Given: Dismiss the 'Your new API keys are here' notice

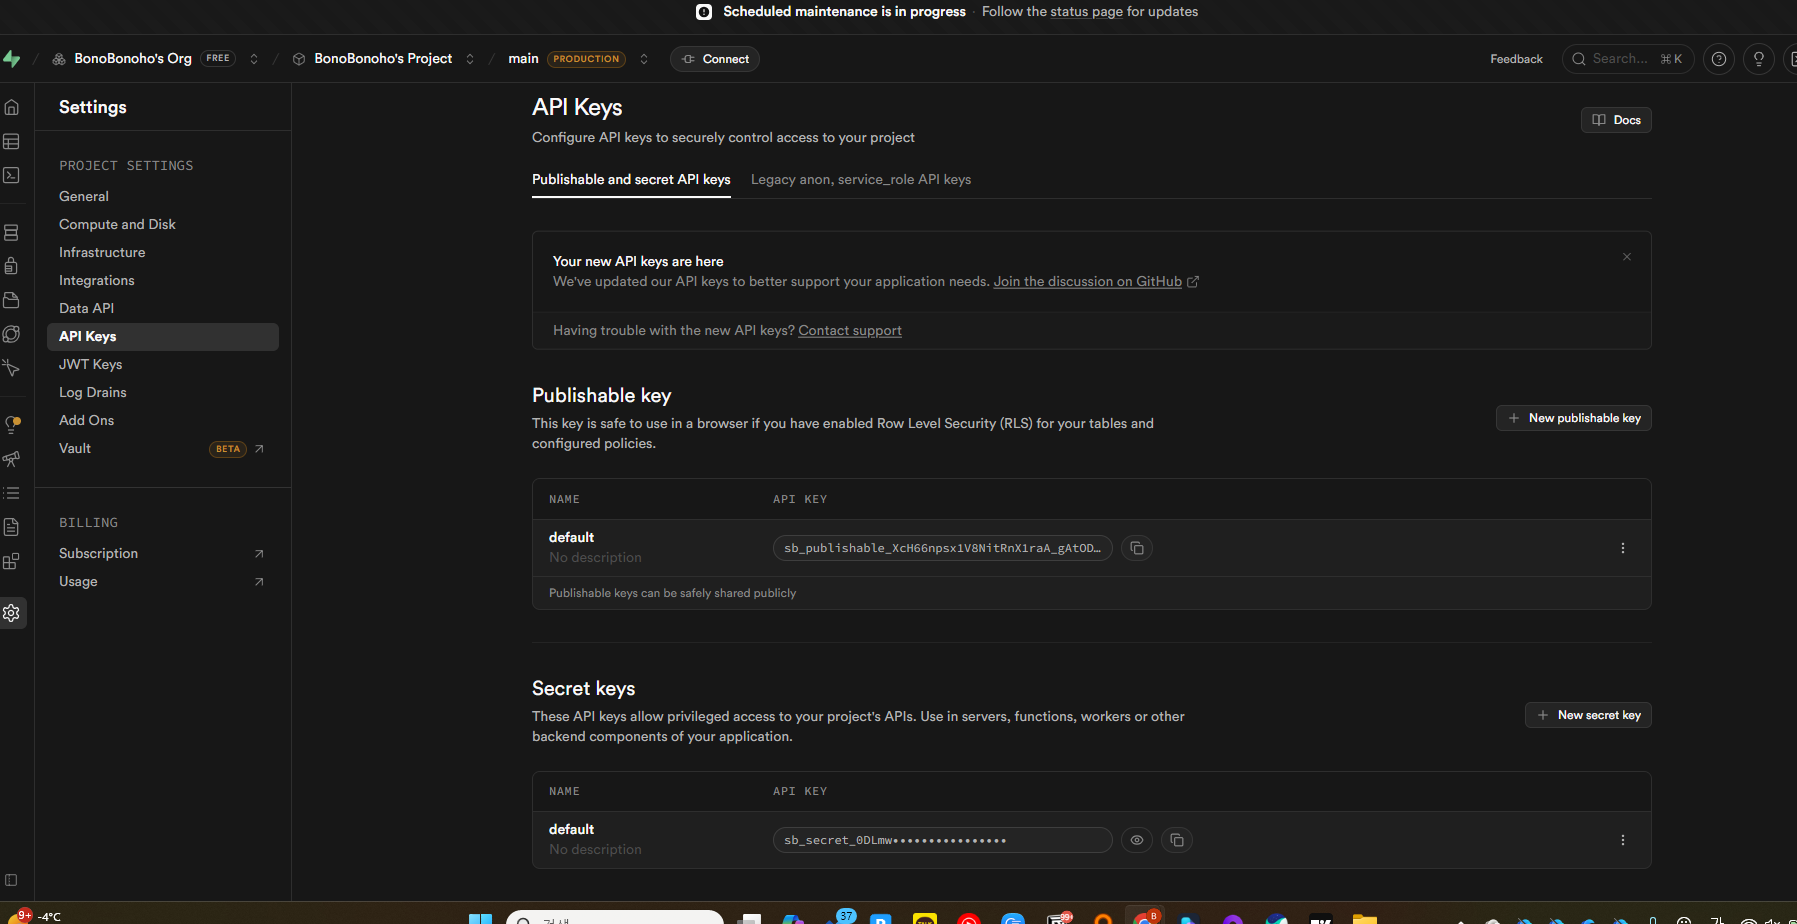Looking at the screenshot, I should [1627, 257].
